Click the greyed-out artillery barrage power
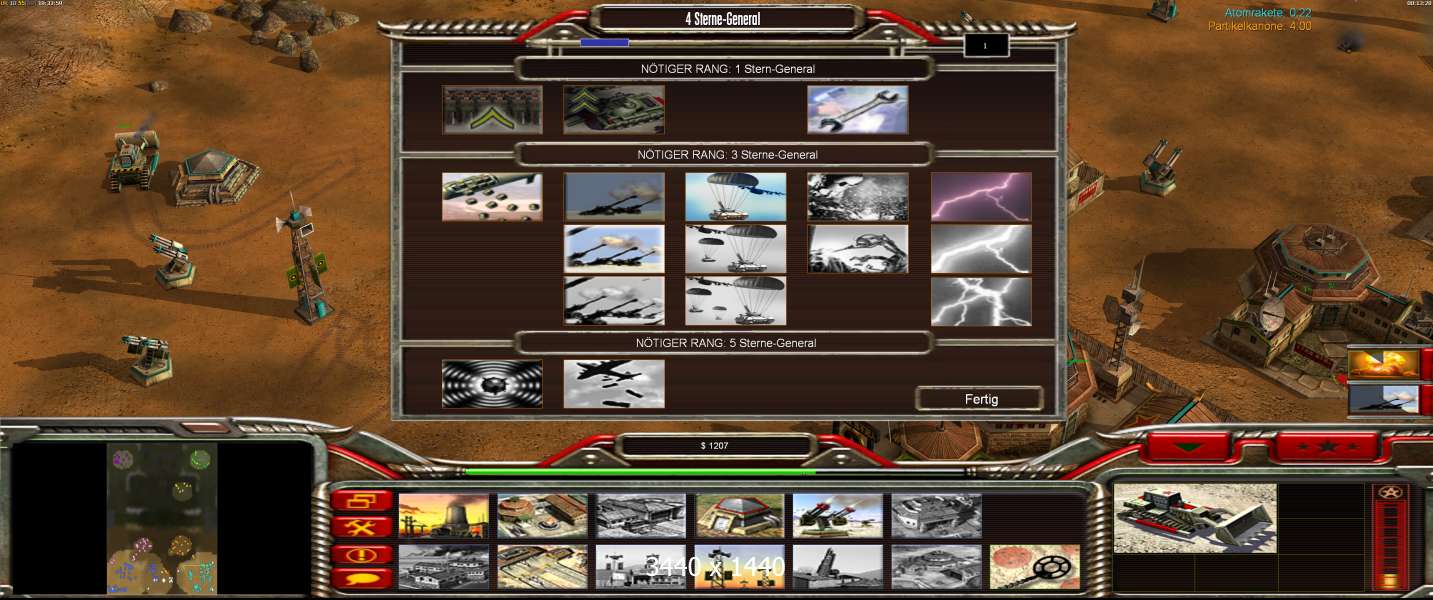Screen dimensions: 1433x600 click(x=614, y=301)
